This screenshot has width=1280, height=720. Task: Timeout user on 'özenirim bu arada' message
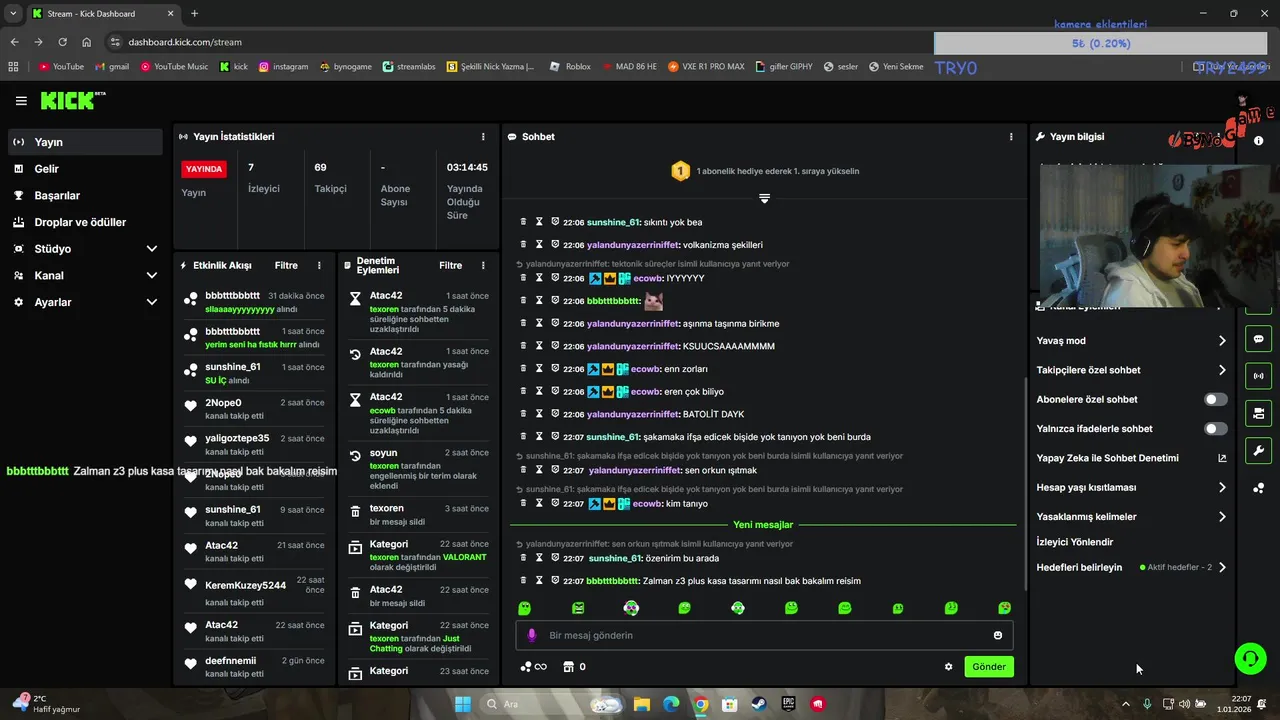coord(539,558)
